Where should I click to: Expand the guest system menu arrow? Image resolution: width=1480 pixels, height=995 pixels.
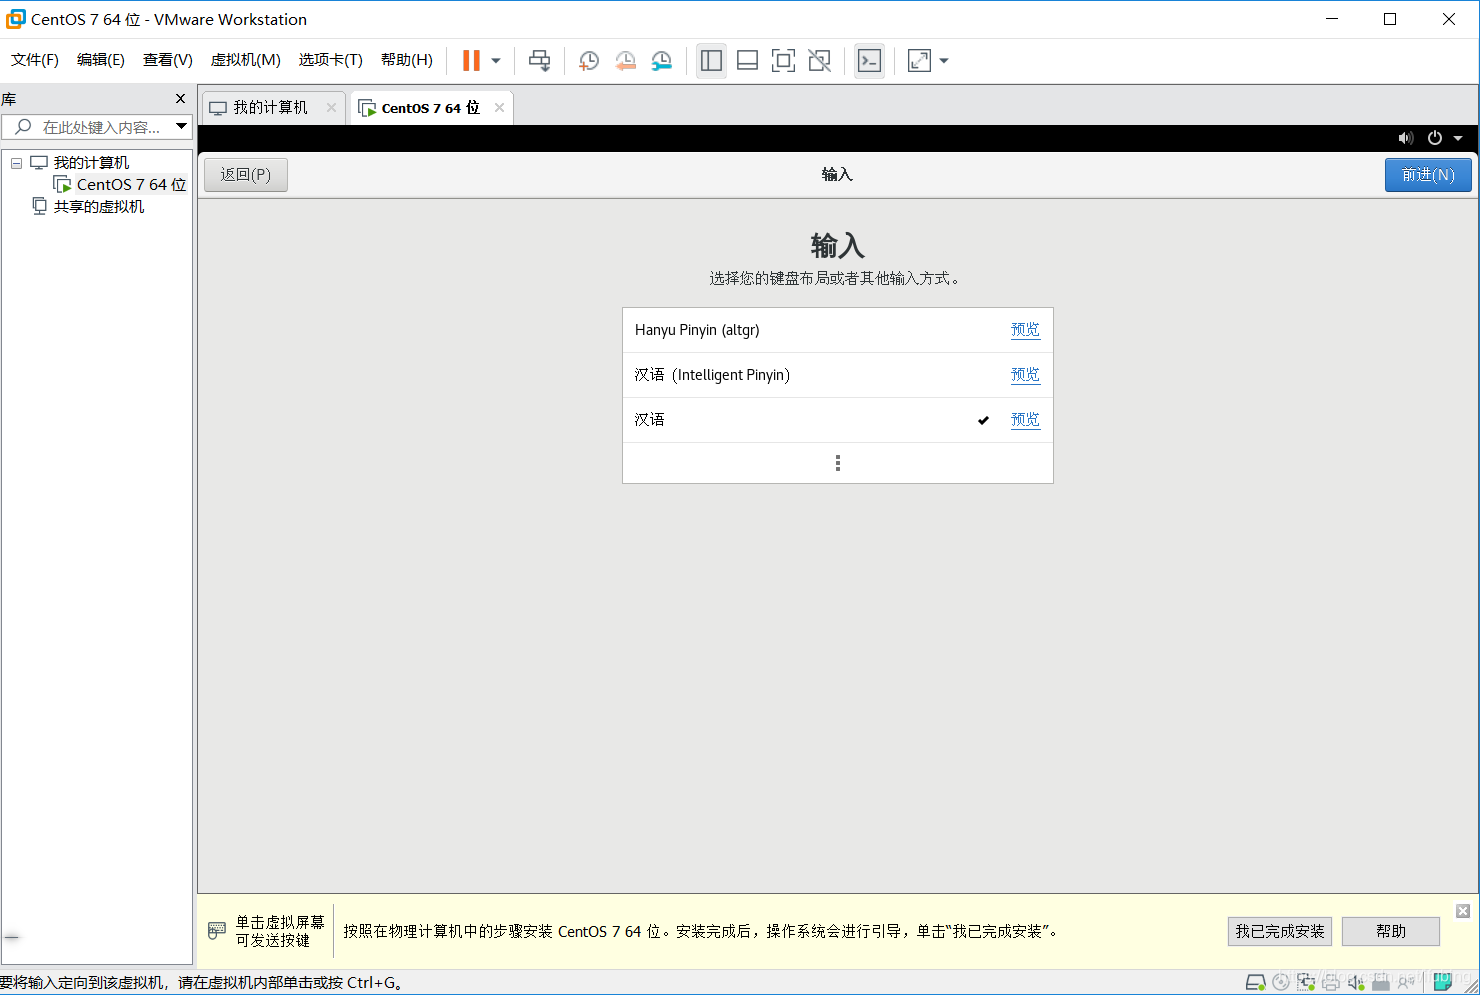click(x=1458, y=138)
